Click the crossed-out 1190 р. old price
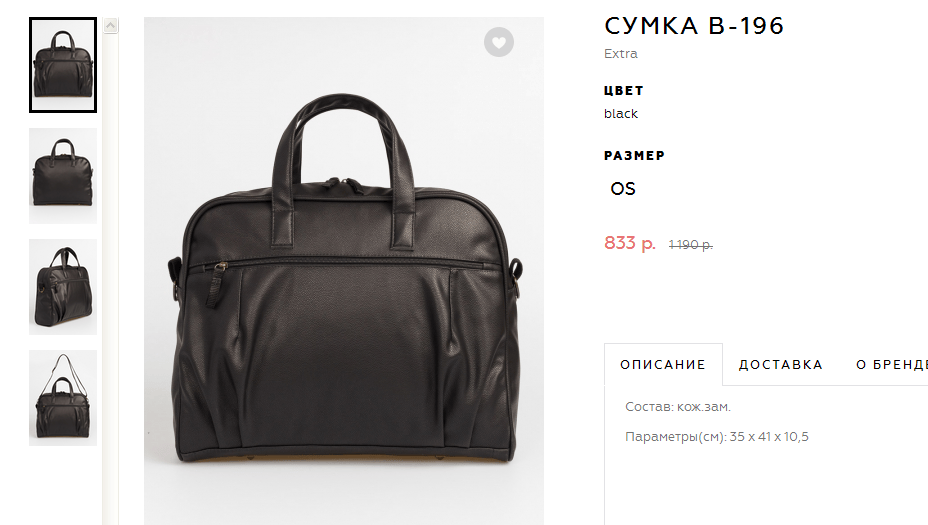This screenshot has width=928, height=525. point(691,244)
